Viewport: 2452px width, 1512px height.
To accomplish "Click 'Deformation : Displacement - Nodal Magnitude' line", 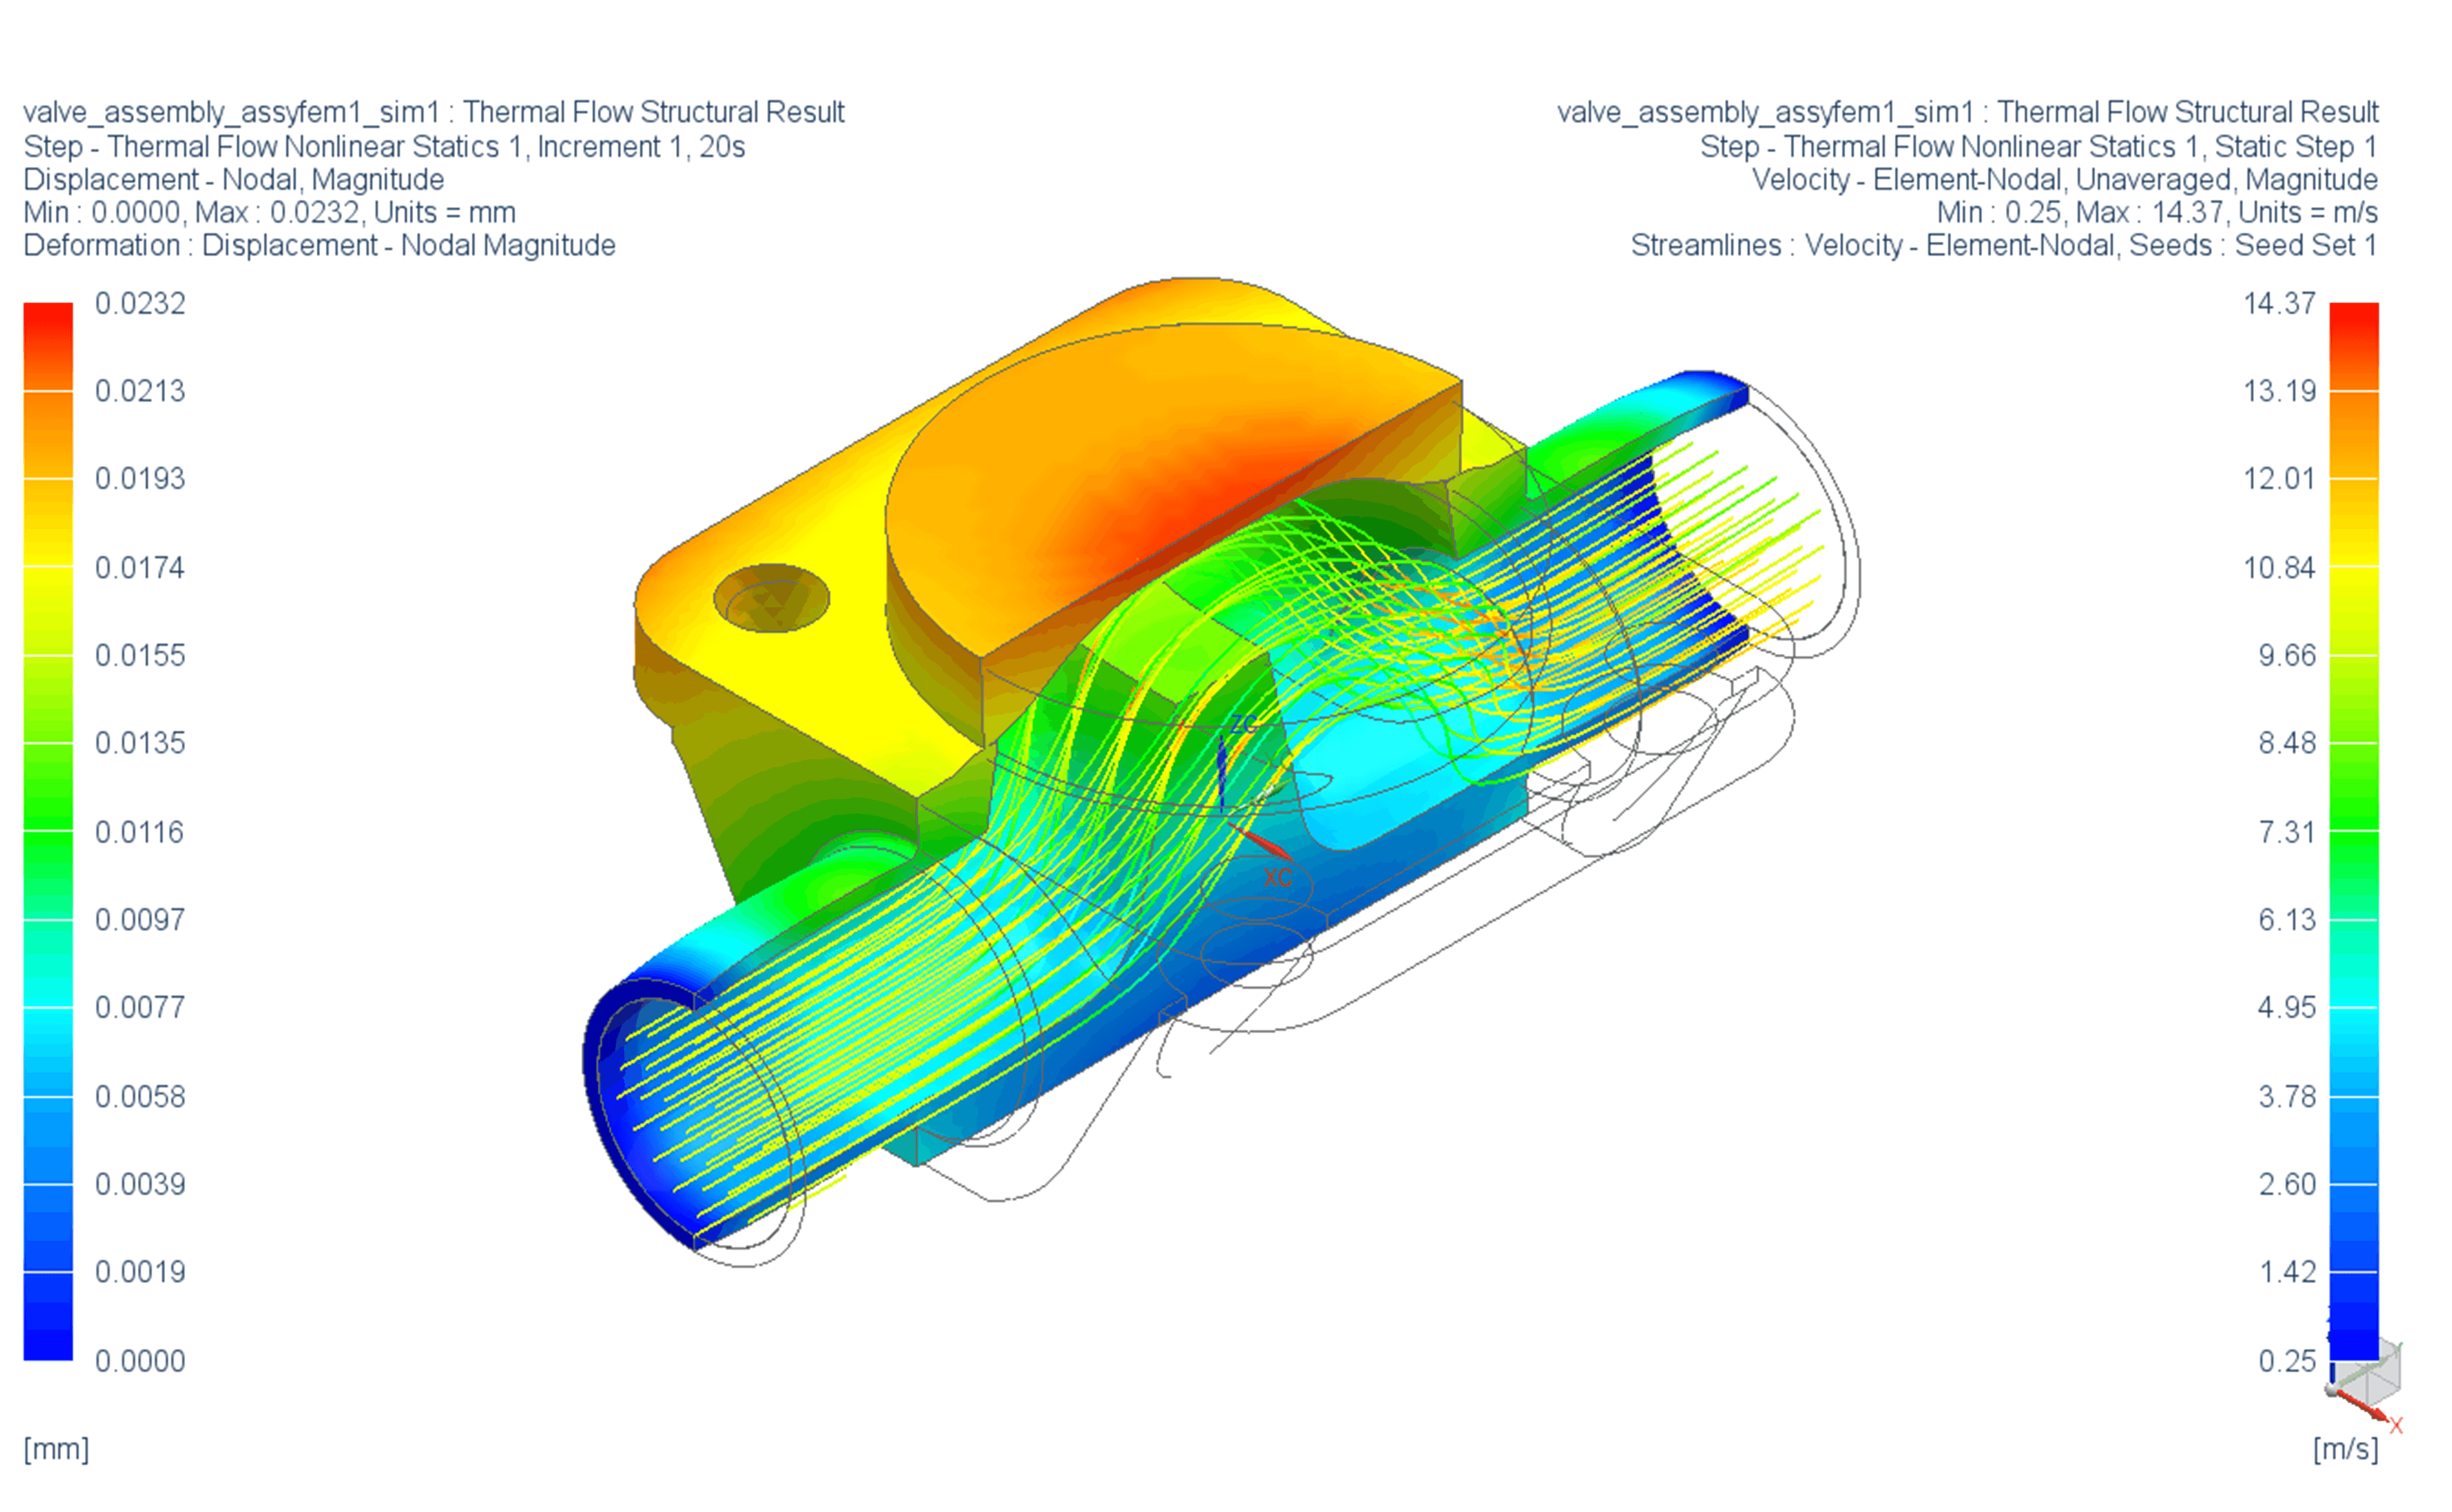I will [319, 246].
